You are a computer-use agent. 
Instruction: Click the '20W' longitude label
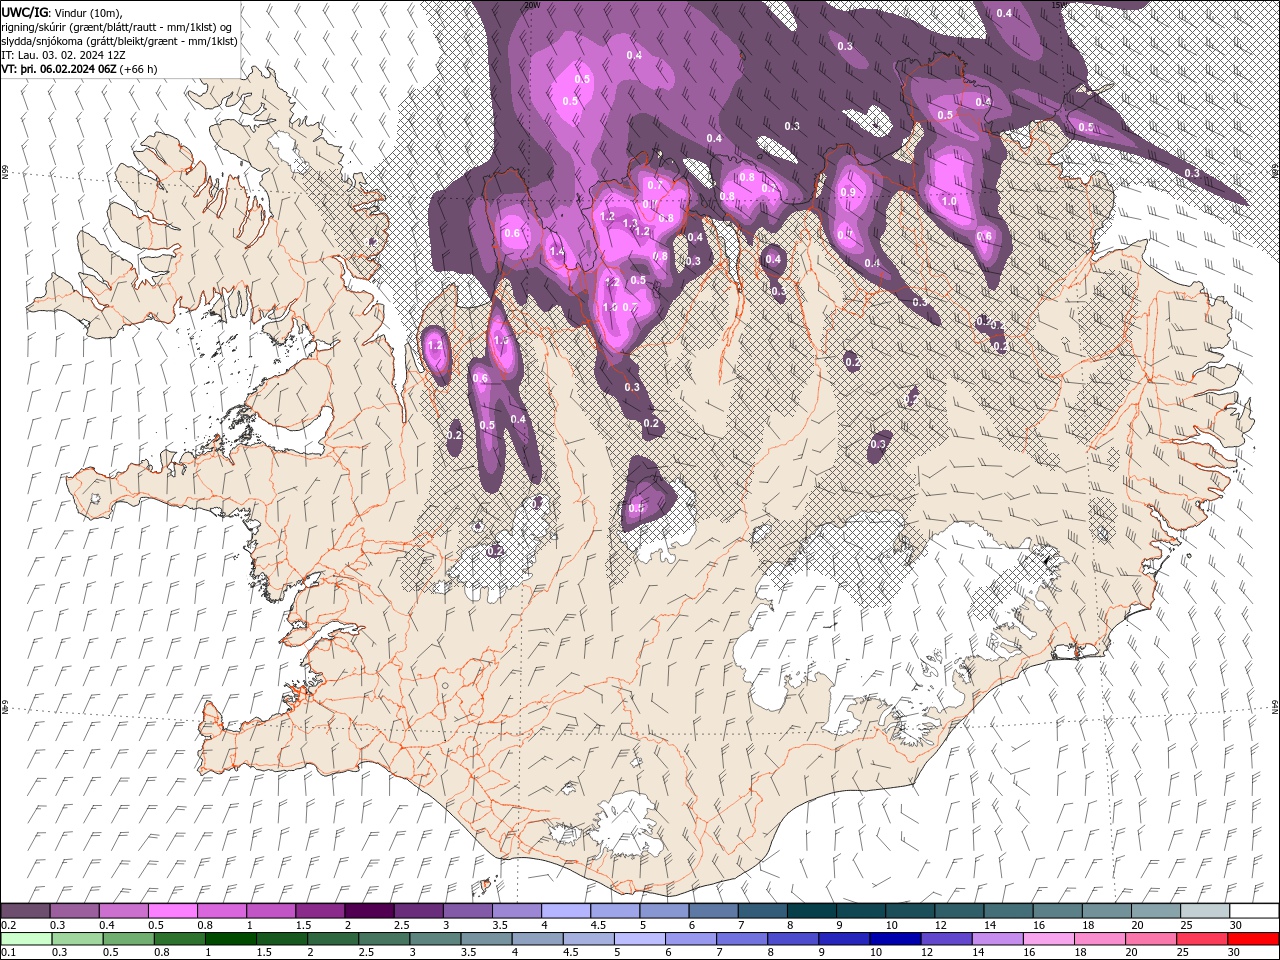click(x=533, y=5)
